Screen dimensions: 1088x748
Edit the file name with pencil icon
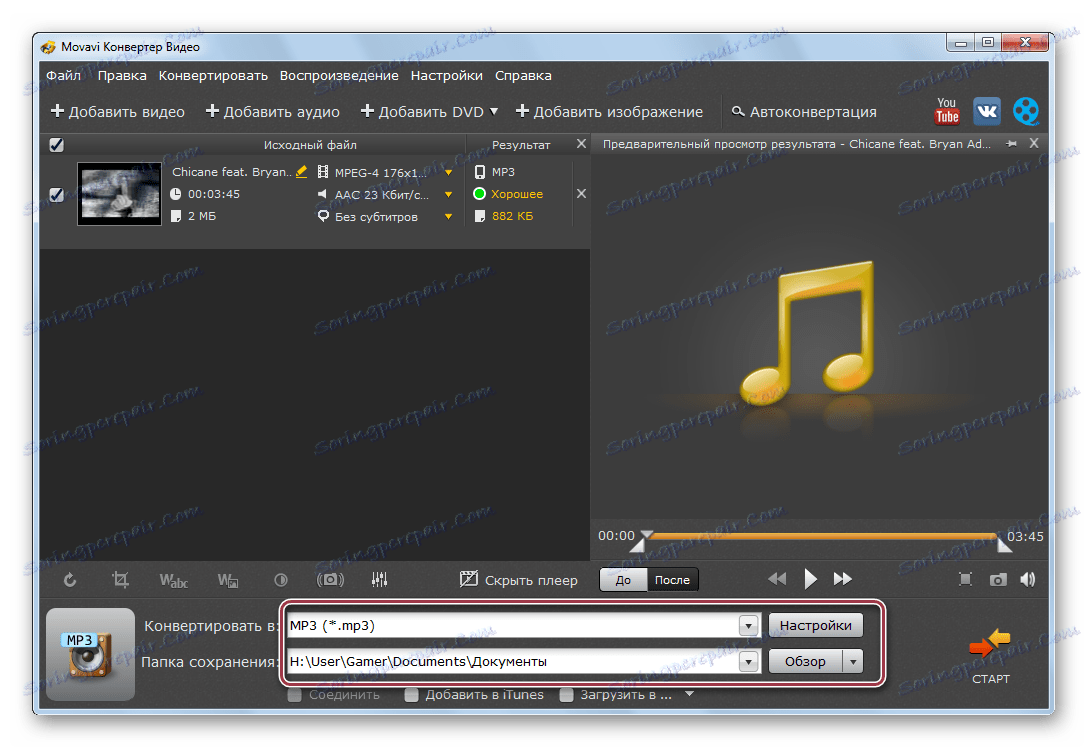pyautogui.click(x=301, y=171)
